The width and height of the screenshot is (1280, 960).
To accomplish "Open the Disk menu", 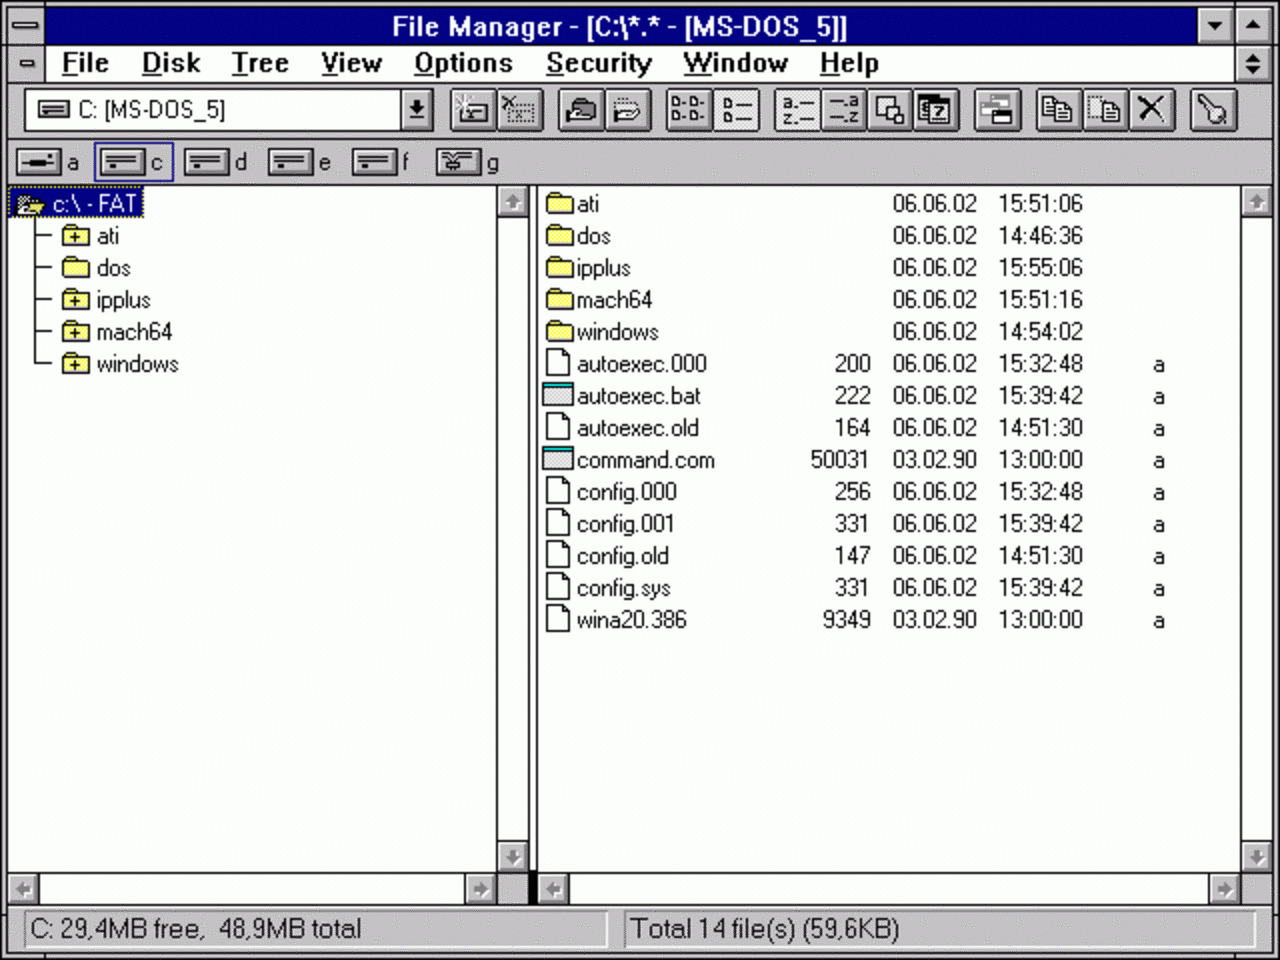I will (x=171, y=63).
